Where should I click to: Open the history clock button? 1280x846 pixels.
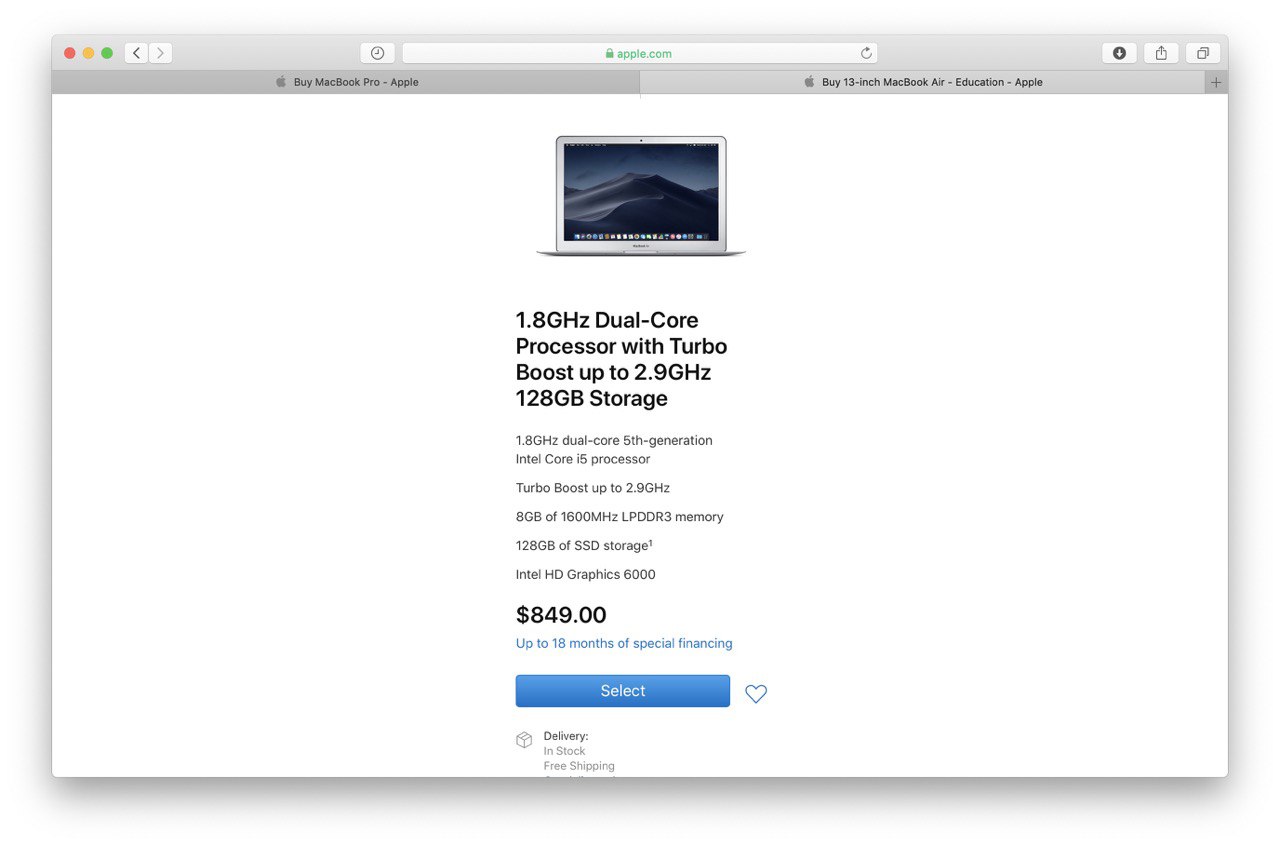coord(377,53)
